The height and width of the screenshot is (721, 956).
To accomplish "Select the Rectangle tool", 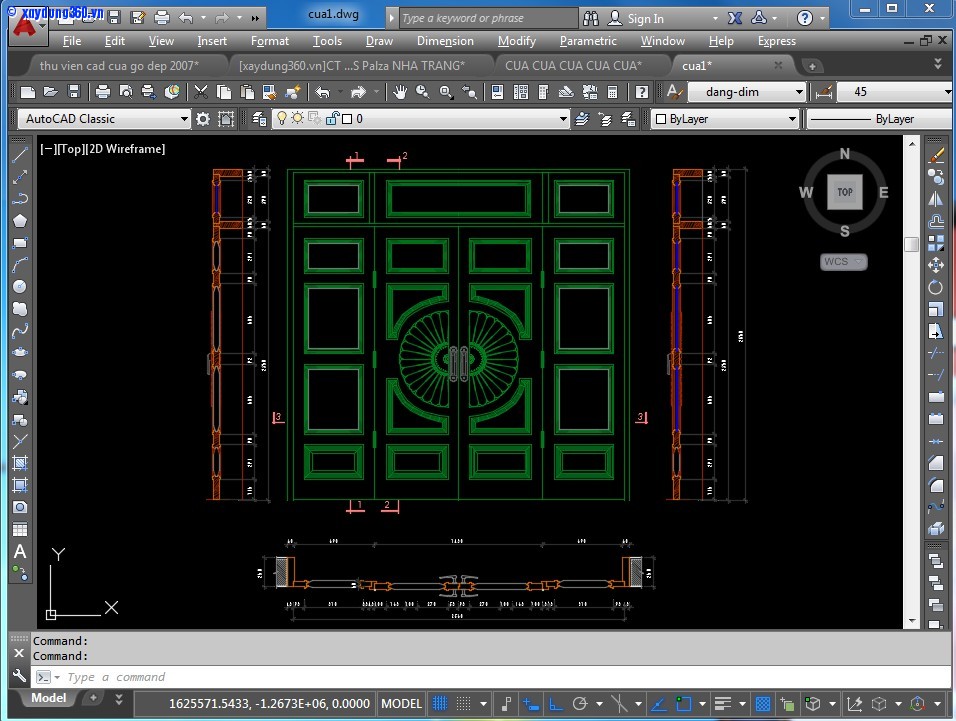I will 20,243.
